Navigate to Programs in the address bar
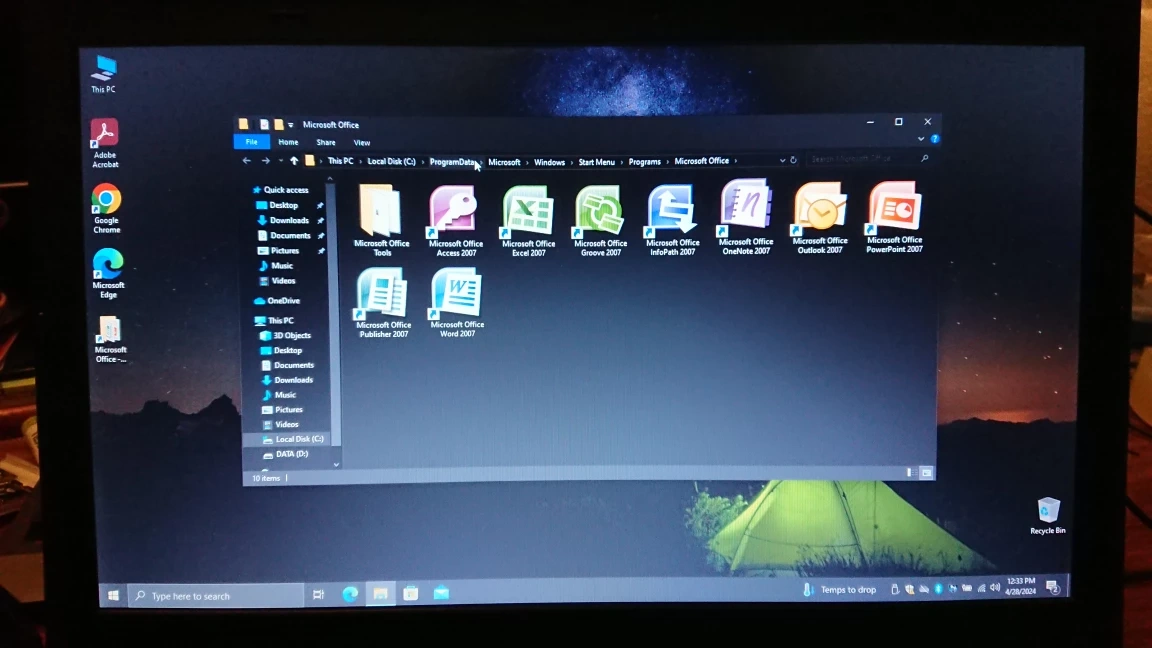The height and width of the screenshot is (648, 1152). [644, 162]
